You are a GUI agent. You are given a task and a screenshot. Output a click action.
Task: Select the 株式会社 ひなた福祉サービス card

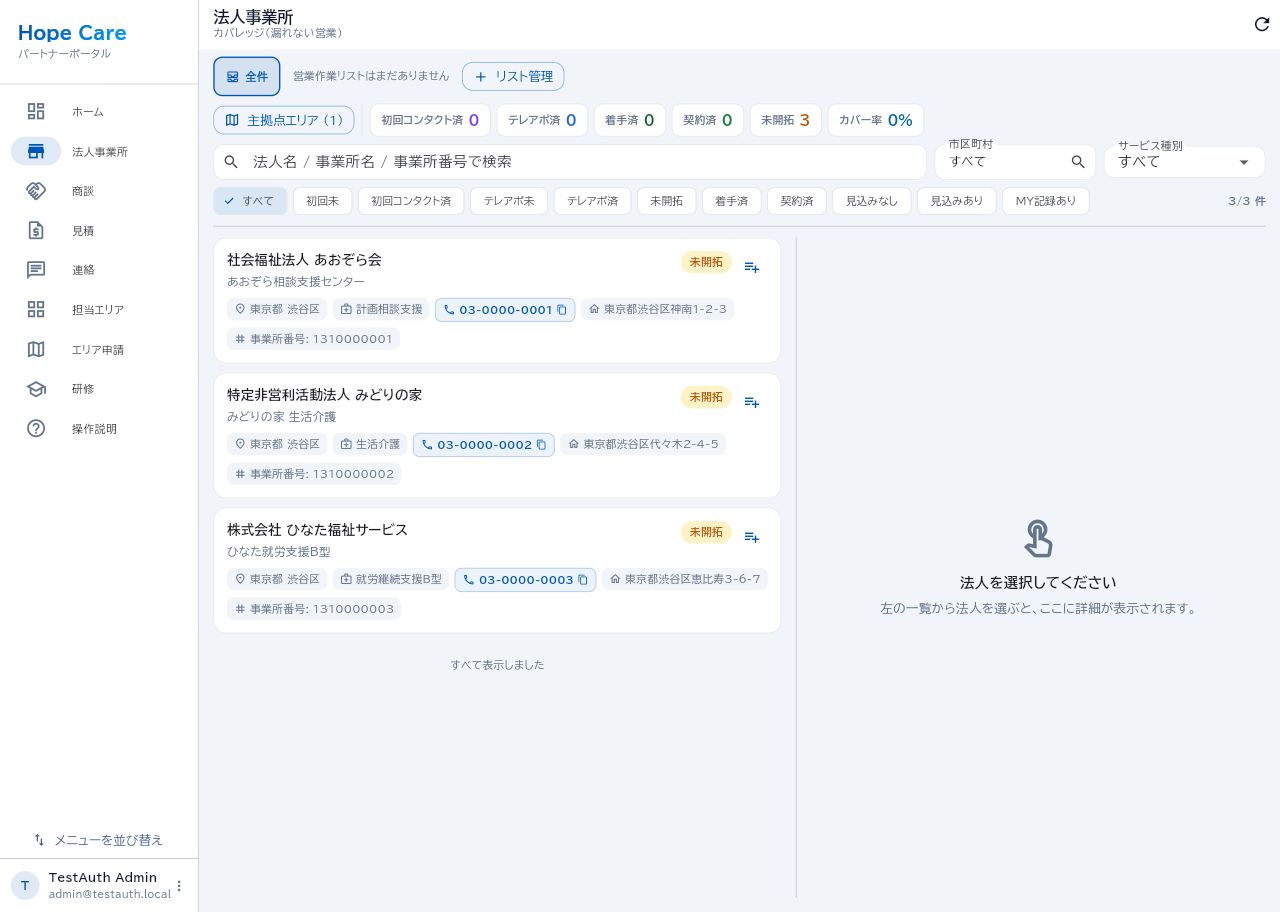click(497, 570)
